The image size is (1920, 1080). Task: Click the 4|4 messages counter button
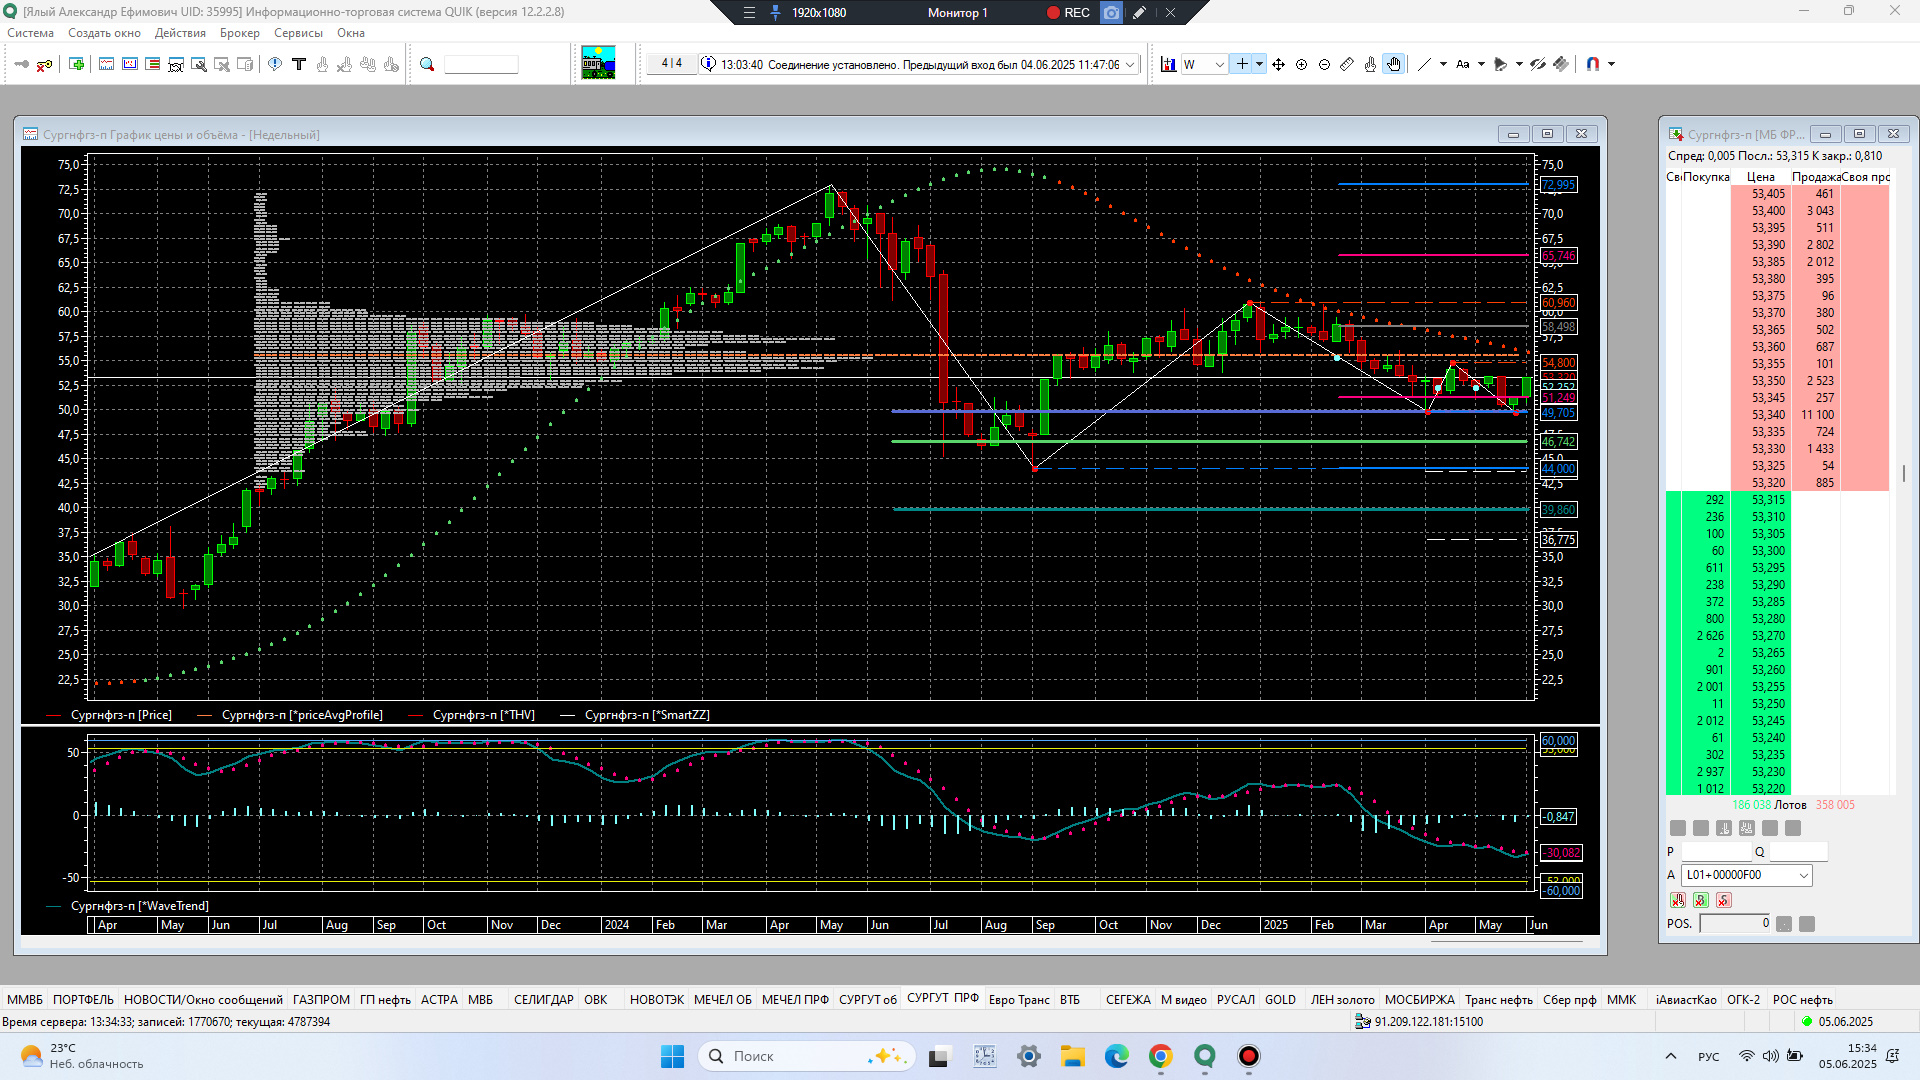[671, 63]
